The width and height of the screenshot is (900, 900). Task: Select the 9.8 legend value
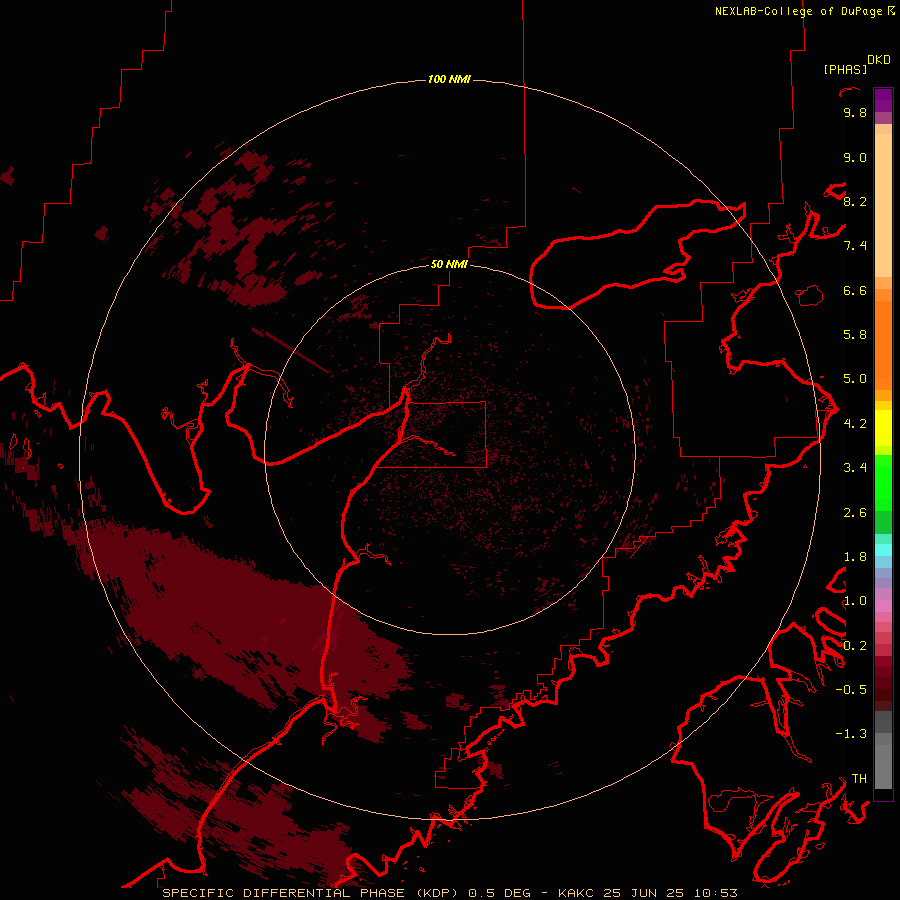click(855, 112)
